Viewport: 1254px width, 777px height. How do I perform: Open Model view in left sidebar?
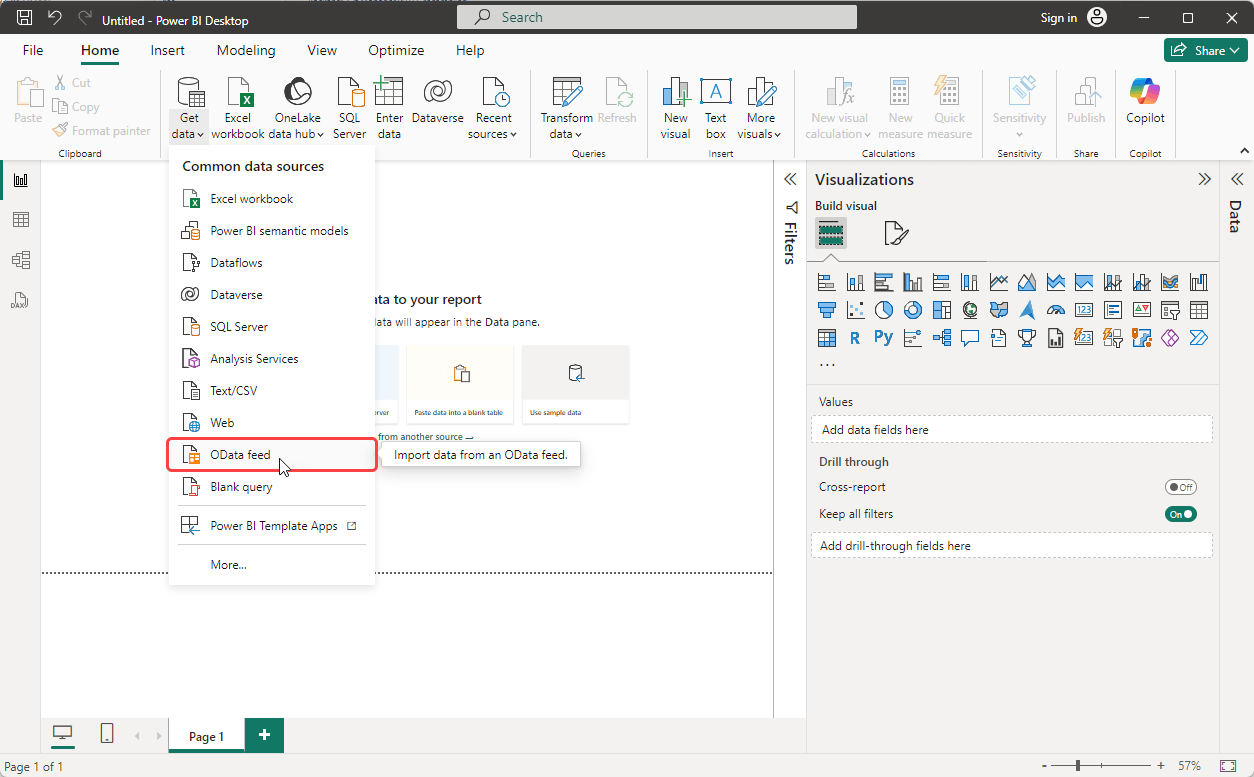(x=20, y=260)
